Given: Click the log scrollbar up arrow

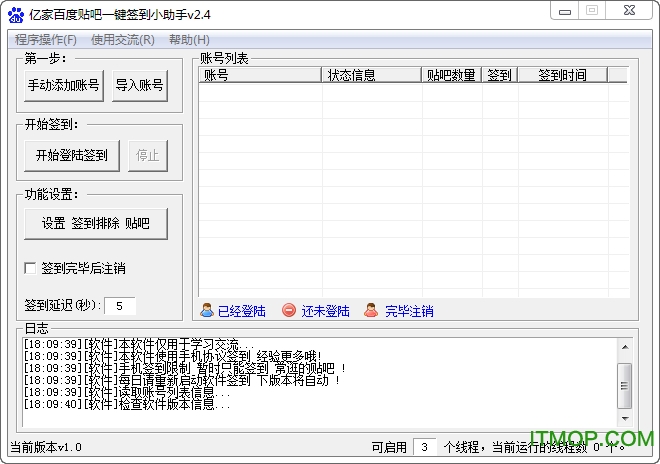Looking at the screenshot, I should pyautogui.click(x=625, y=347).
